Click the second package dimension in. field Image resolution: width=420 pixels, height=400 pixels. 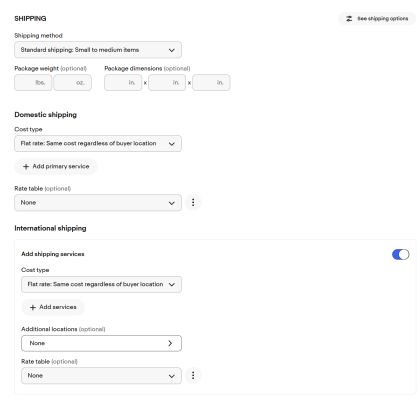(167, 83)
